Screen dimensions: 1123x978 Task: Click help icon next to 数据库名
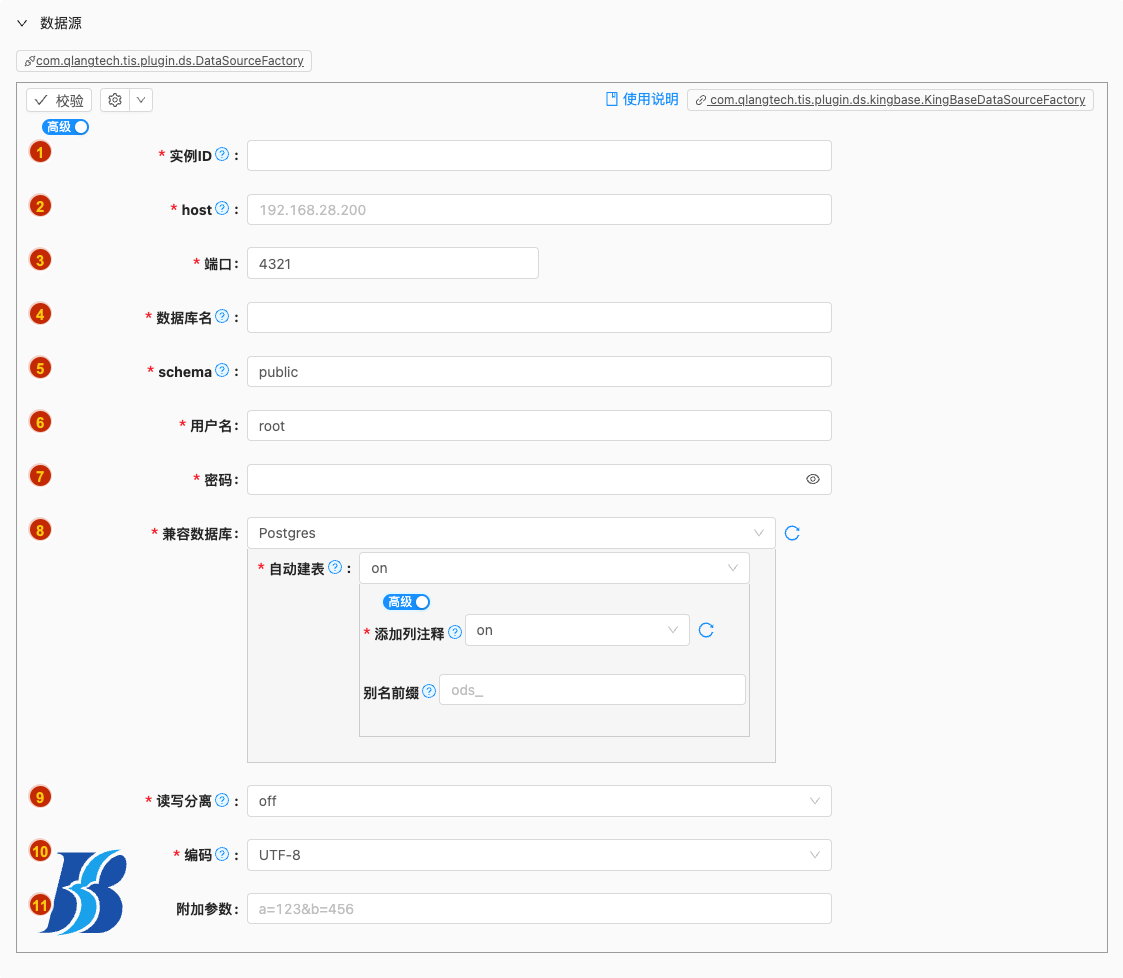222,317
